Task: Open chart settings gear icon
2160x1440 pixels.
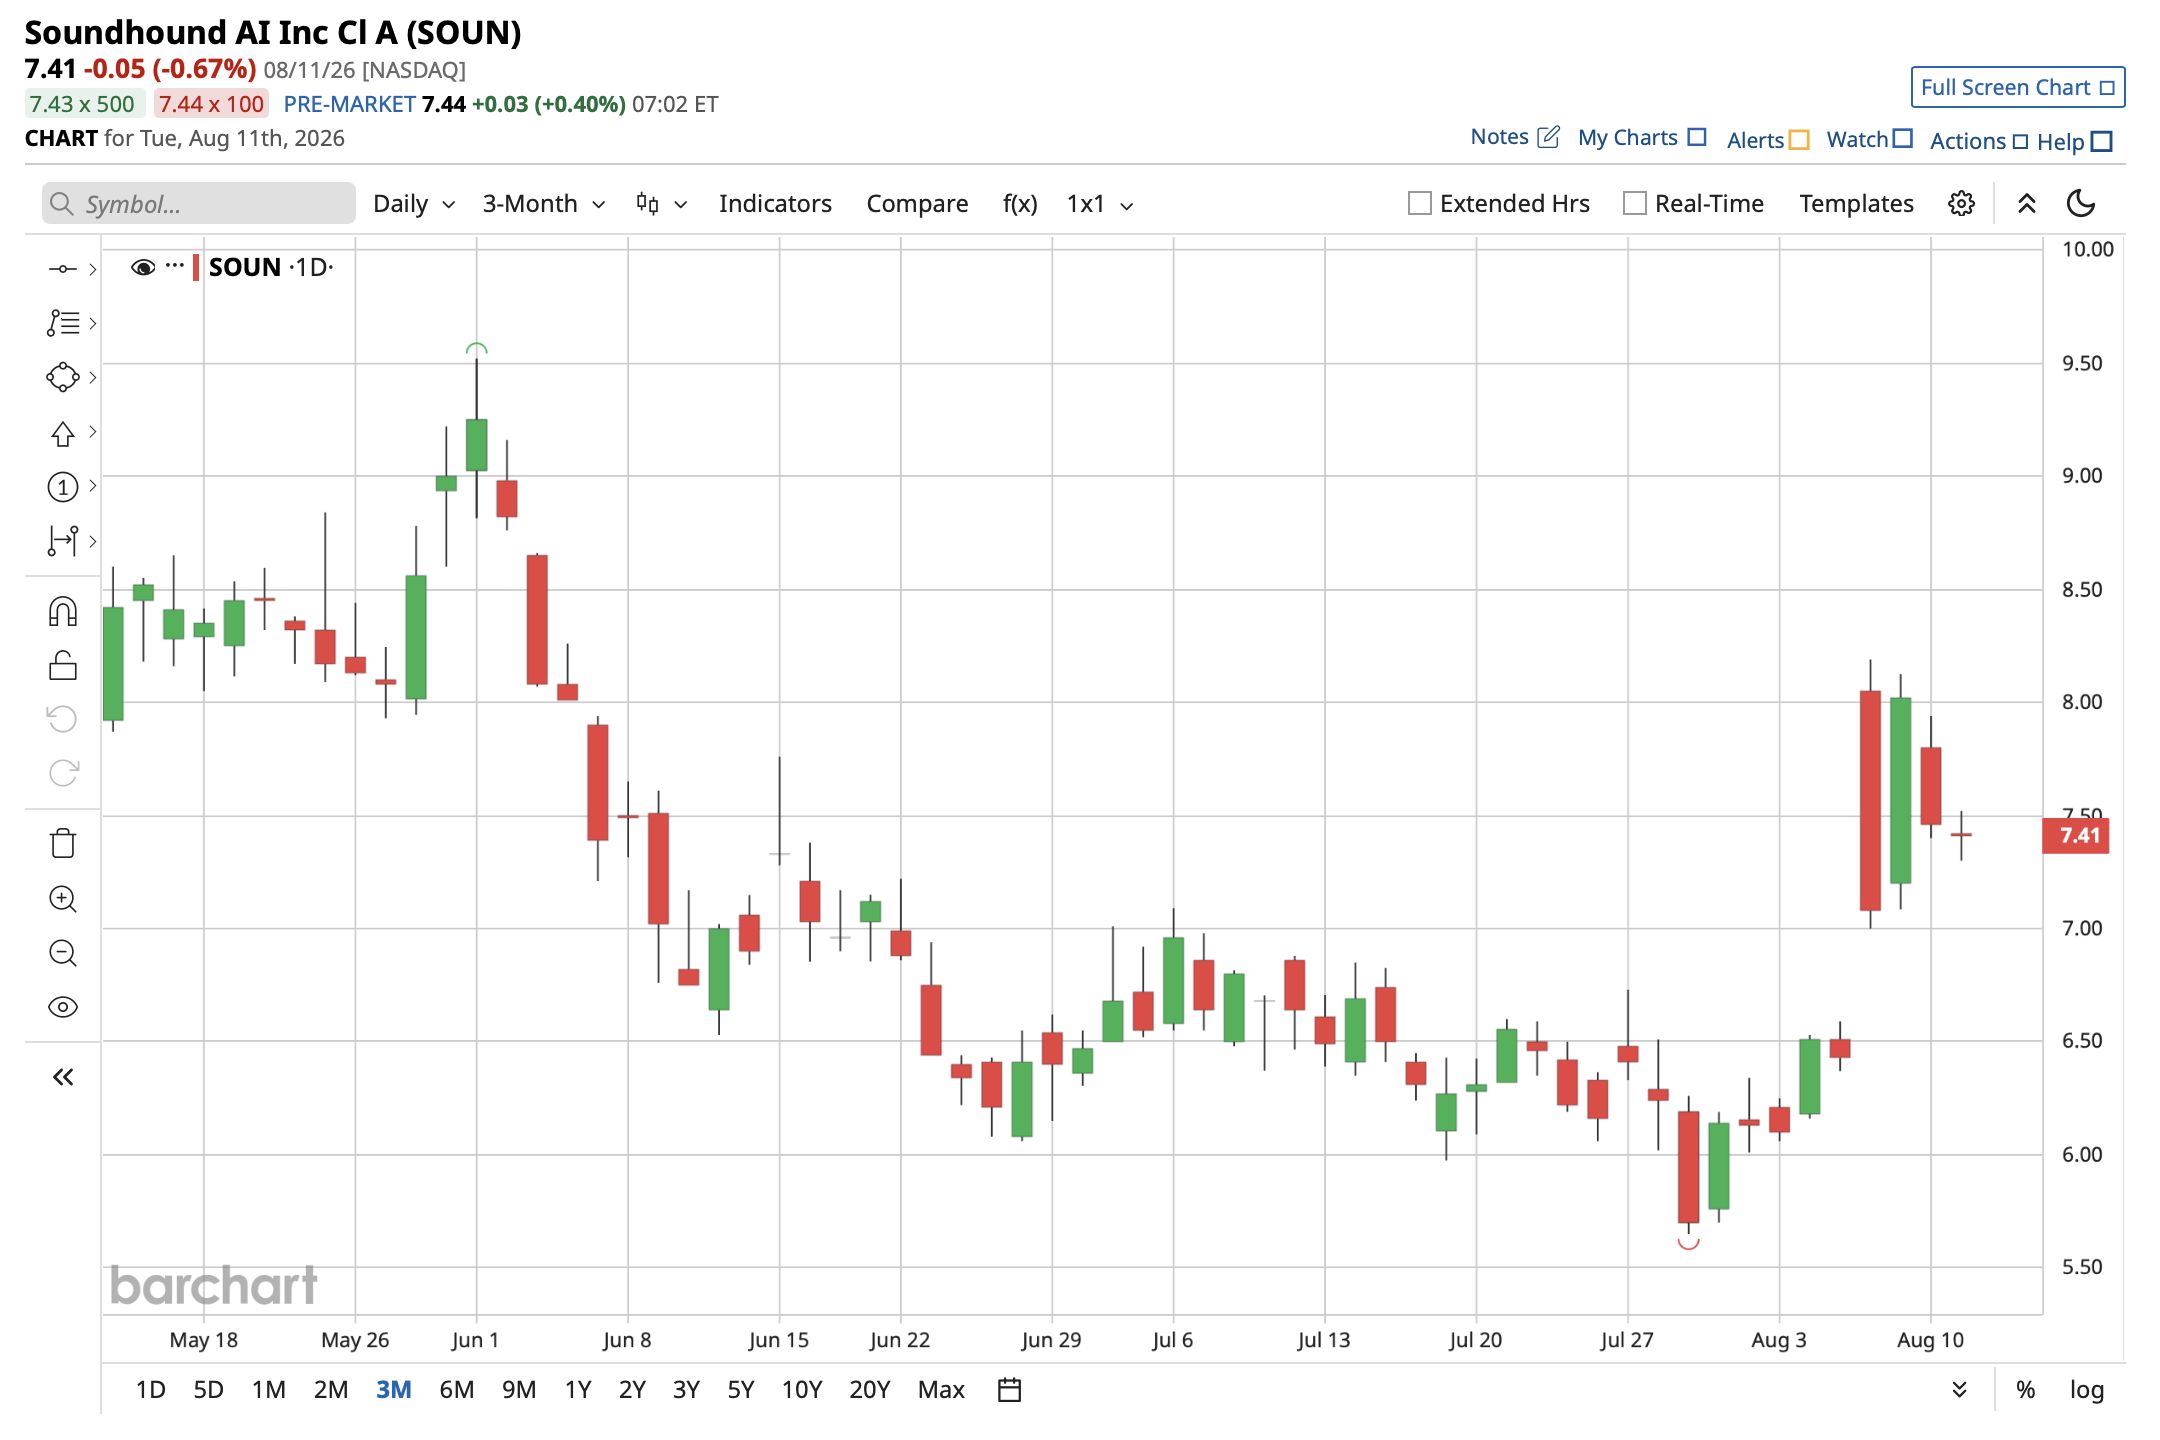Action: [1961, 204]
